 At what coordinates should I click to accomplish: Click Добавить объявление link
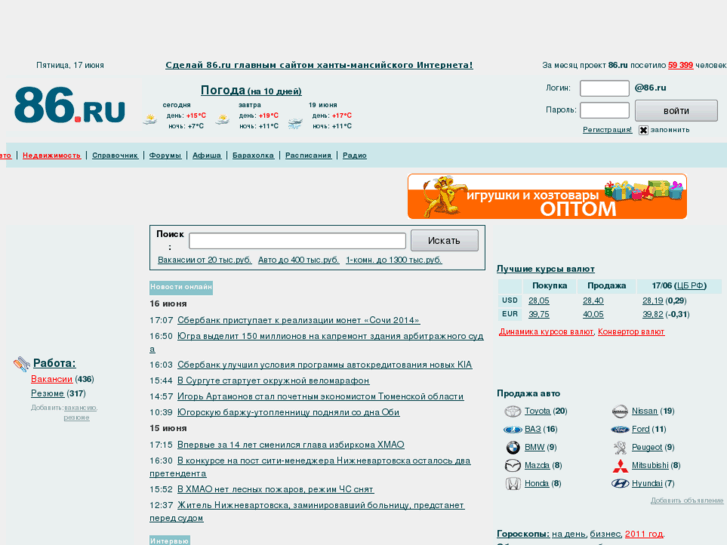tap(687, 500)
